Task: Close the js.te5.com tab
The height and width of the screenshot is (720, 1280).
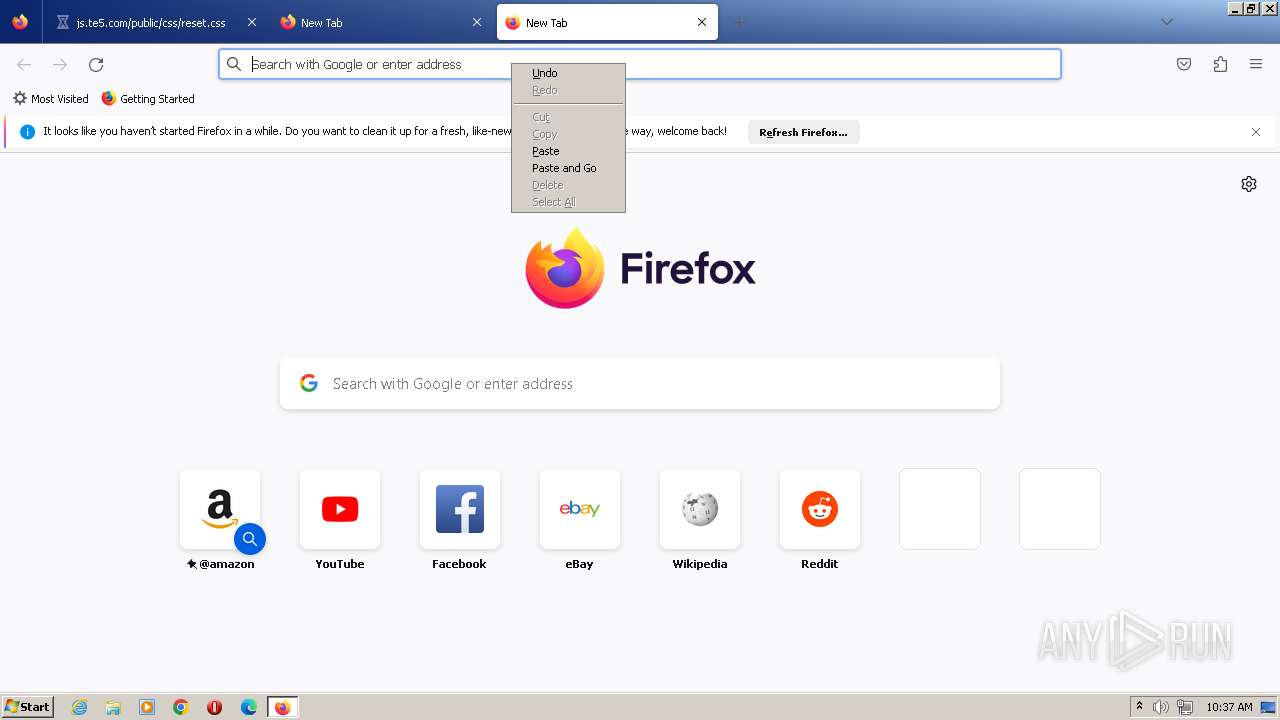Action: tap(251, 22)
